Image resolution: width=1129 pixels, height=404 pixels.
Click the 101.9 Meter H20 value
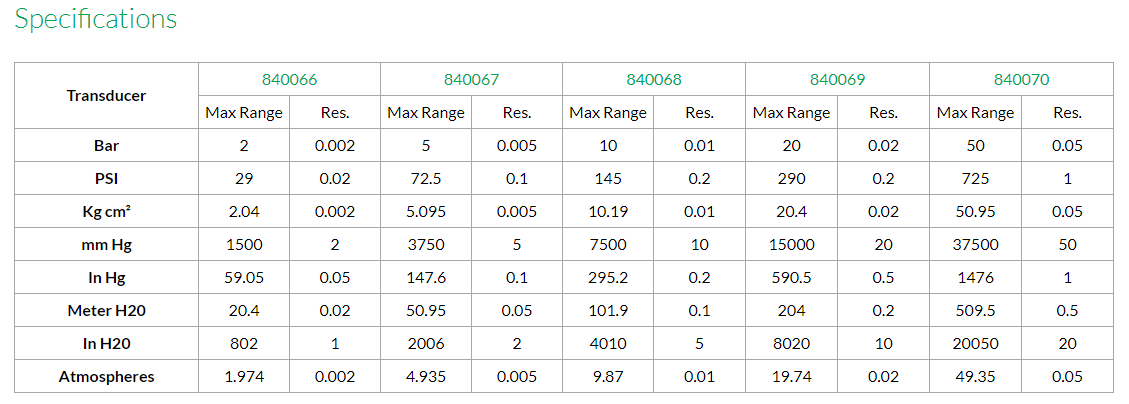[608, 311]
